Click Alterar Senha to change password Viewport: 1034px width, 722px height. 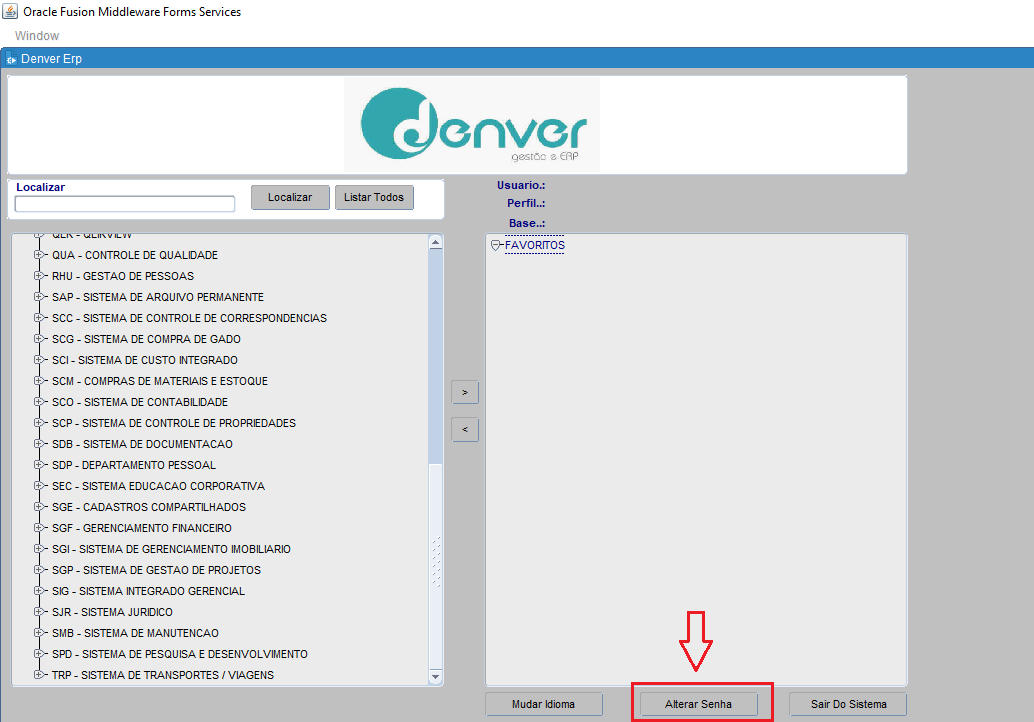699,704
